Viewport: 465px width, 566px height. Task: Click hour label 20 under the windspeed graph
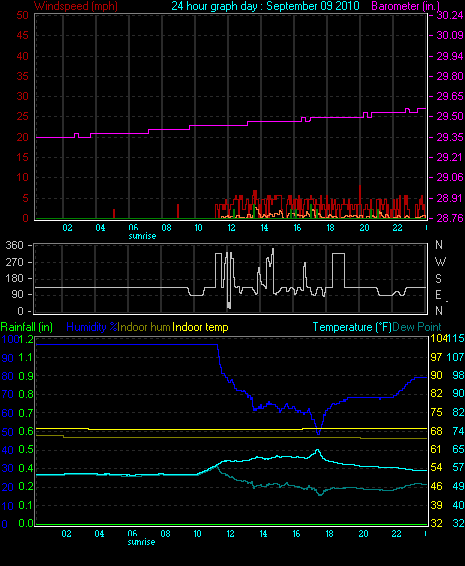[x=364, y=228]
